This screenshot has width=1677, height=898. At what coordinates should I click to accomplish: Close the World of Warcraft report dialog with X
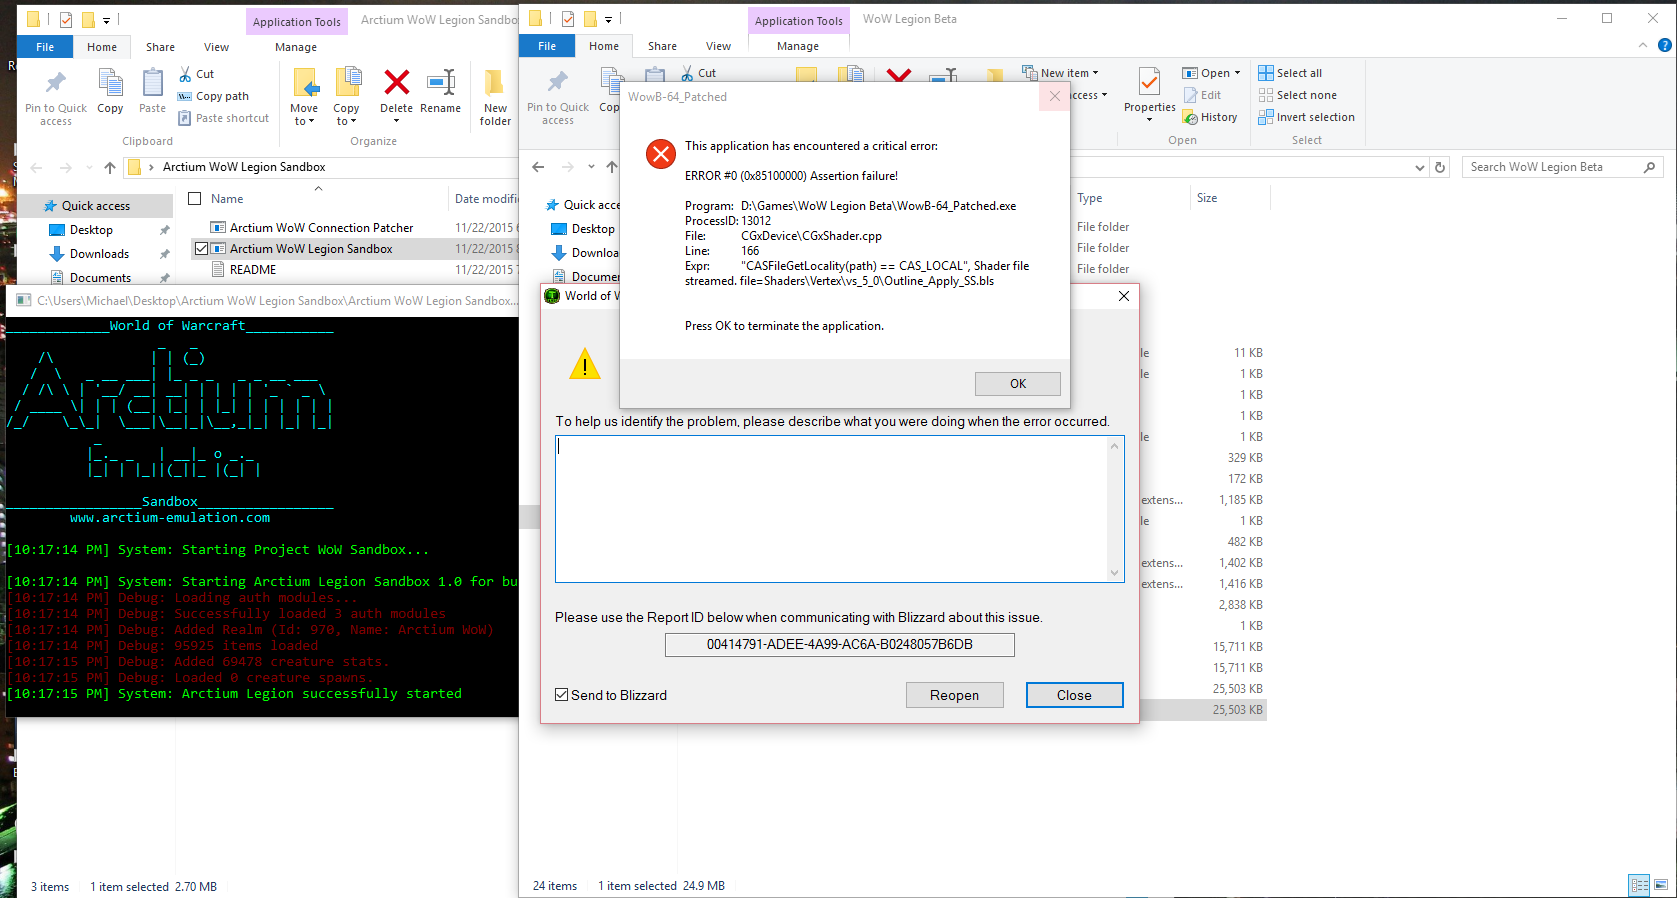click(x=1124, y=296)
